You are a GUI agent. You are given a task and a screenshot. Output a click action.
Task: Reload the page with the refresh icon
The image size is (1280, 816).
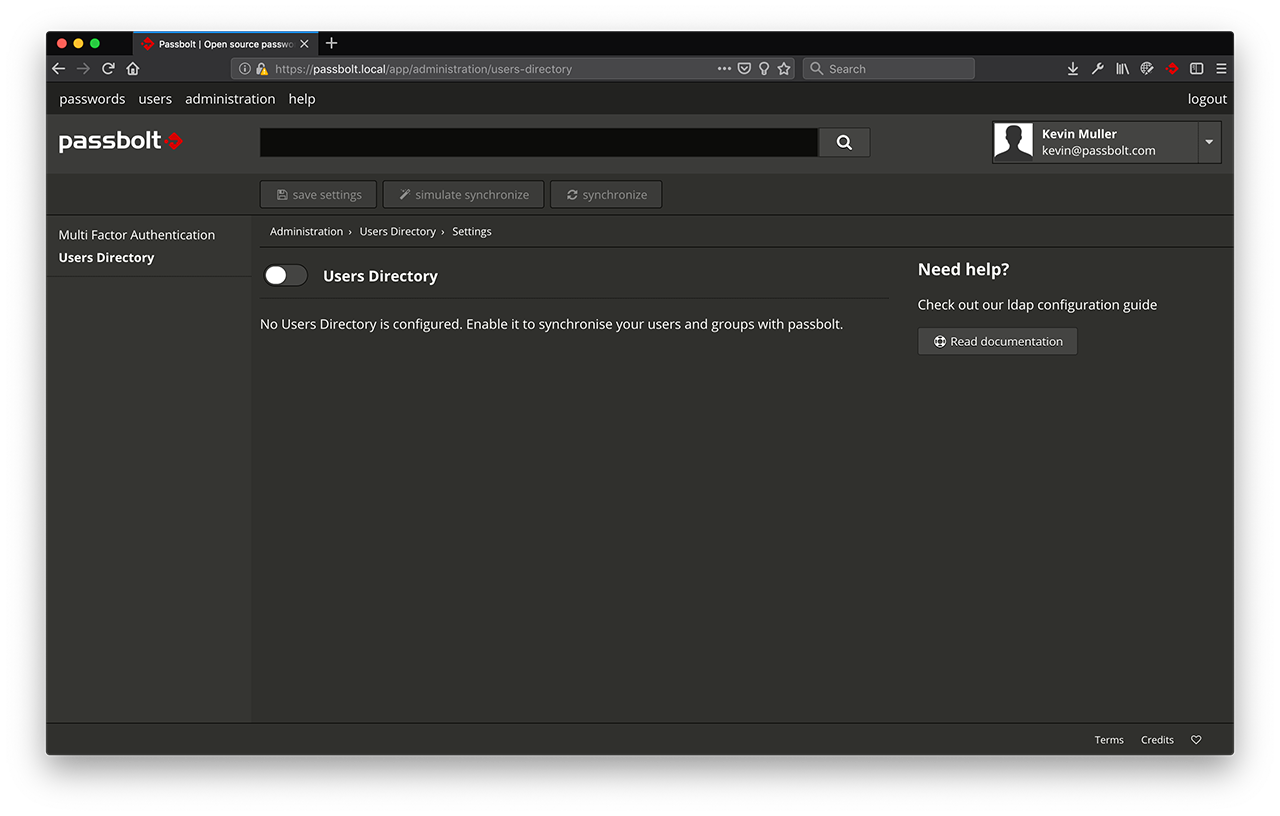tap(108, 69)
